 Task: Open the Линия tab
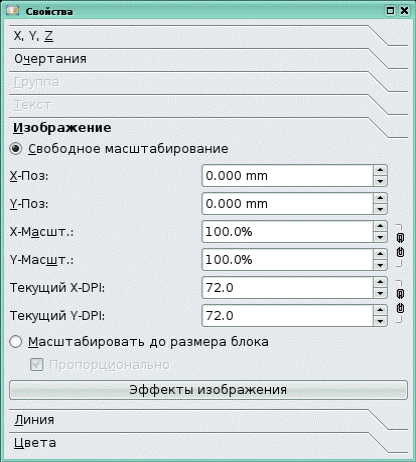[208, 420]
